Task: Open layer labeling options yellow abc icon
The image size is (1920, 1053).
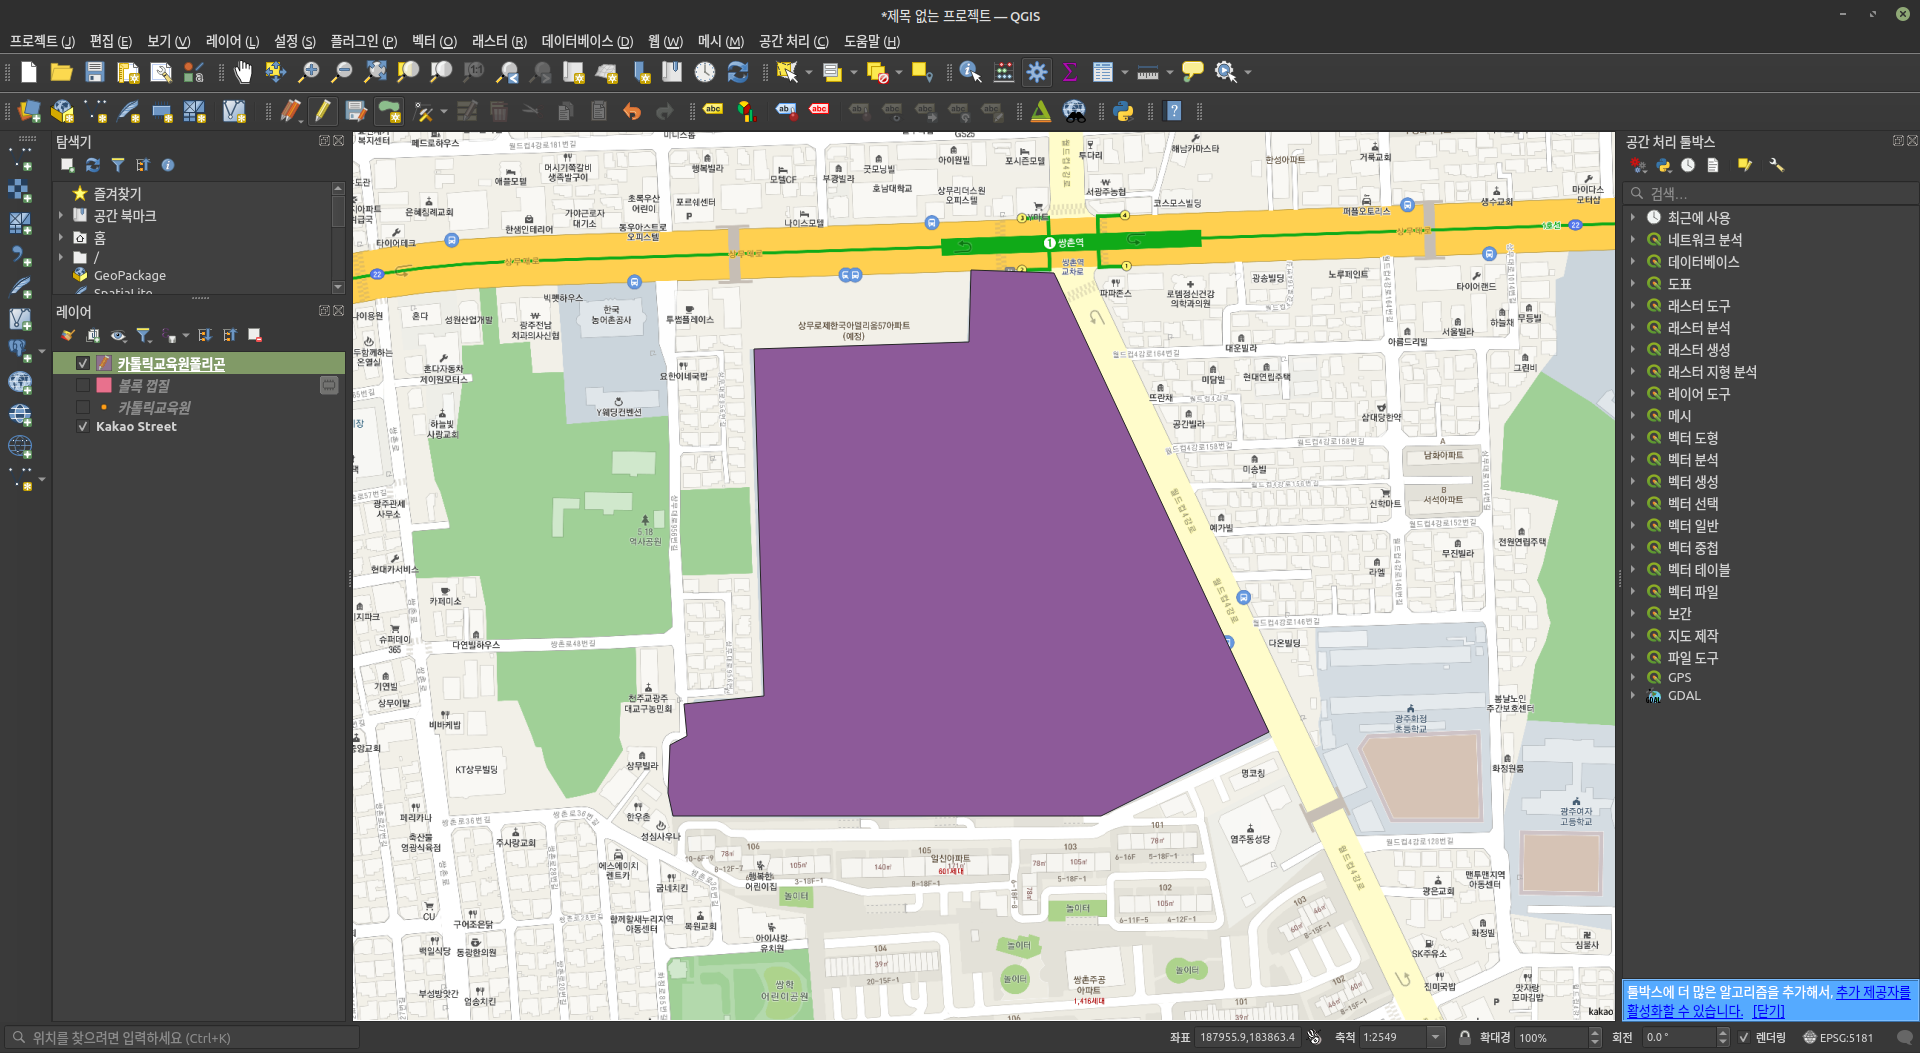Action: (713, 109)
